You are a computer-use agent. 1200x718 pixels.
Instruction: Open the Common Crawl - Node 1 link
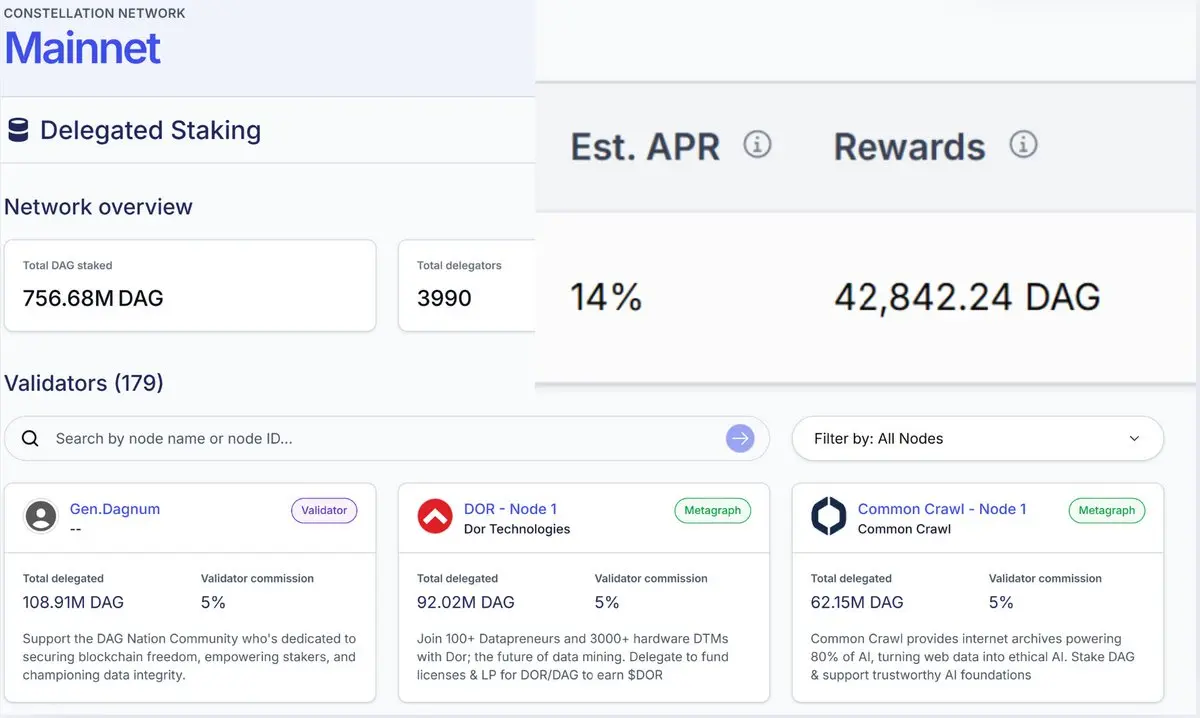pos(942,509)
